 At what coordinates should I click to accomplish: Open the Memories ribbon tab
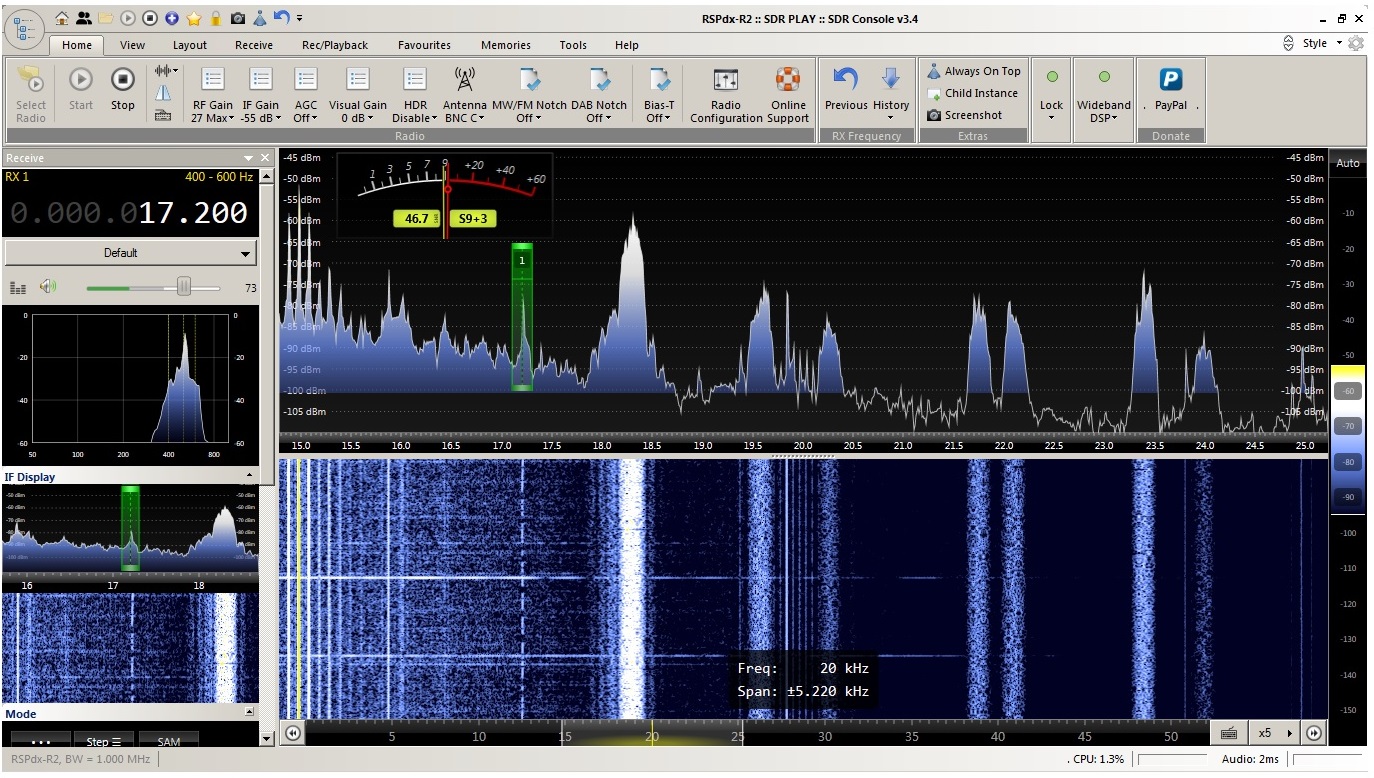click(506, 45)
